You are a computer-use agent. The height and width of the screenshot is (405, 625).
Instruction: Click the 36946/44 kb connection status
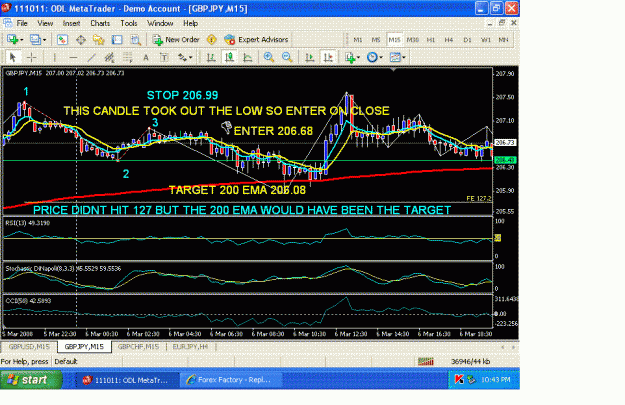point(470,362)
